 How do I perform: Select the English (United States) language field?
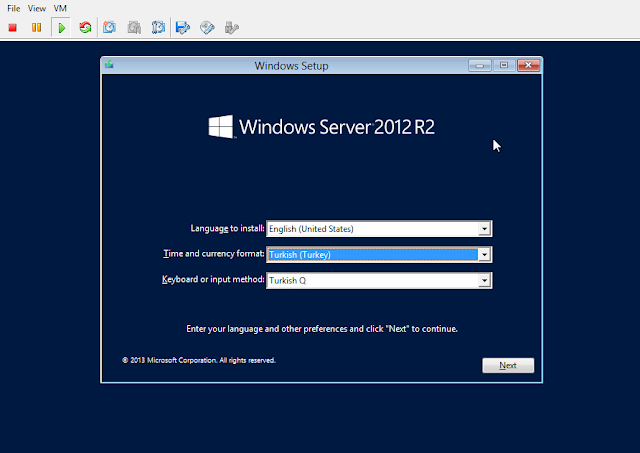379,229
